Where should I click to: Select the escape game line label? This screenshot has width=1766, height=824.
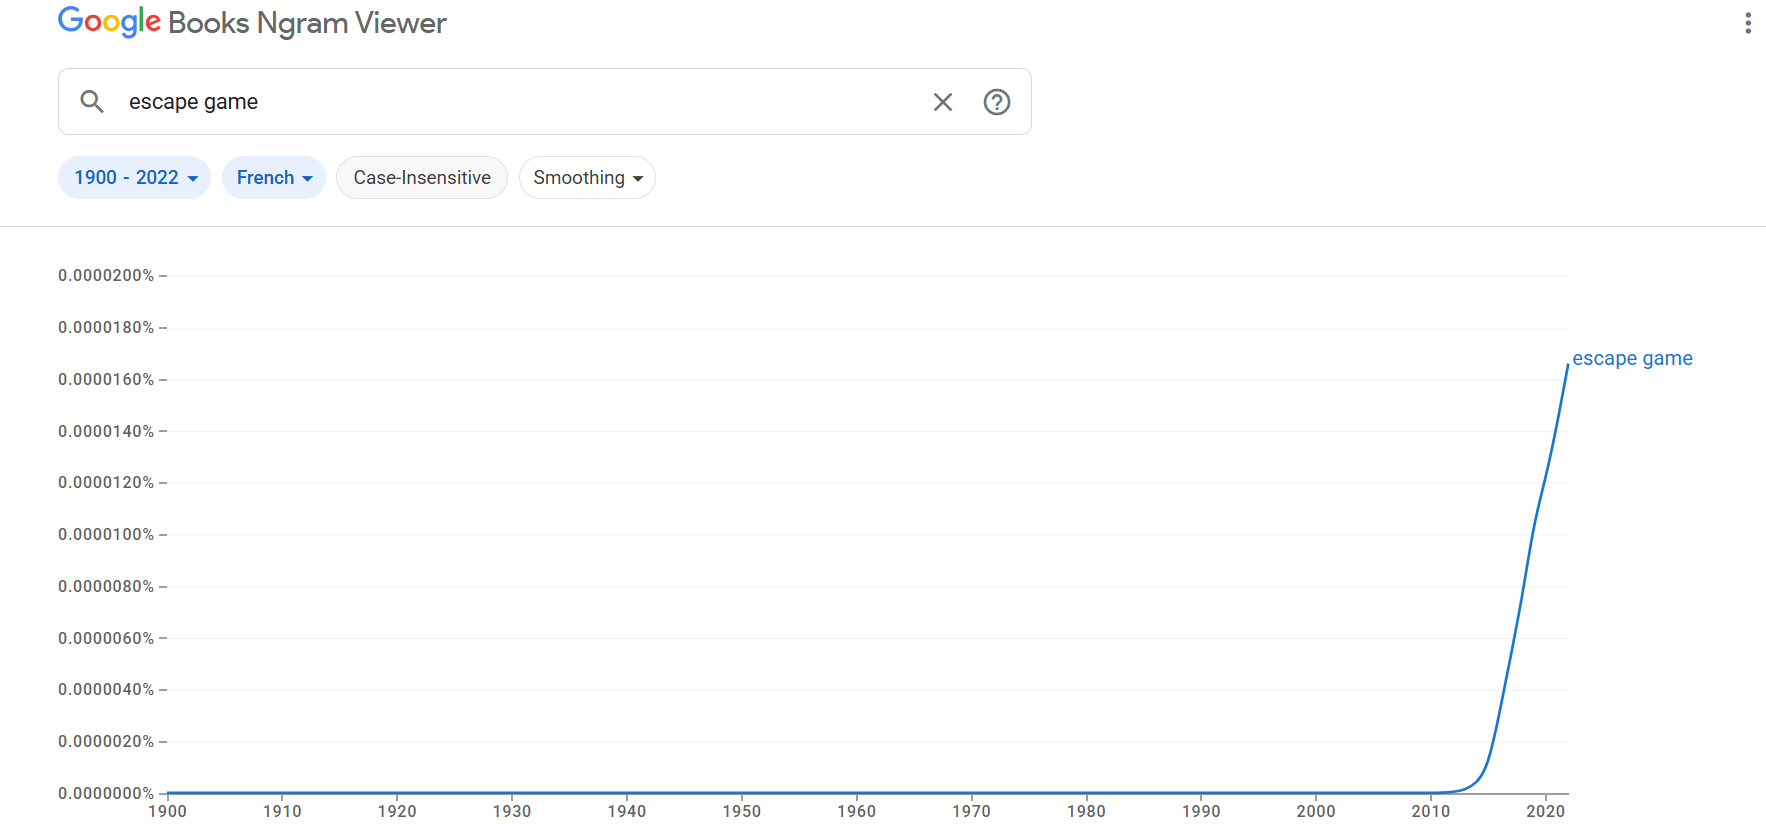tap(1632, 358)
